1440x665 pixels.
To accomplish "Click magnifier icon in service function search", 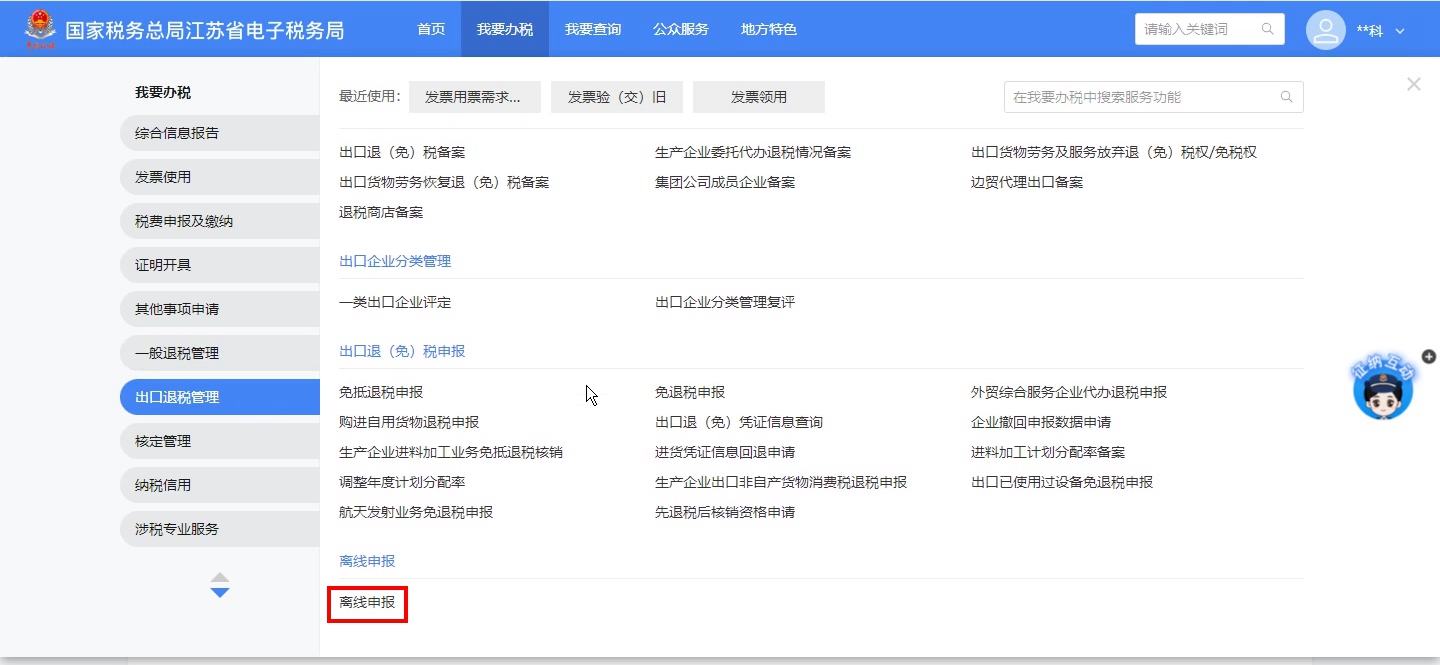I will point(1286,97).
